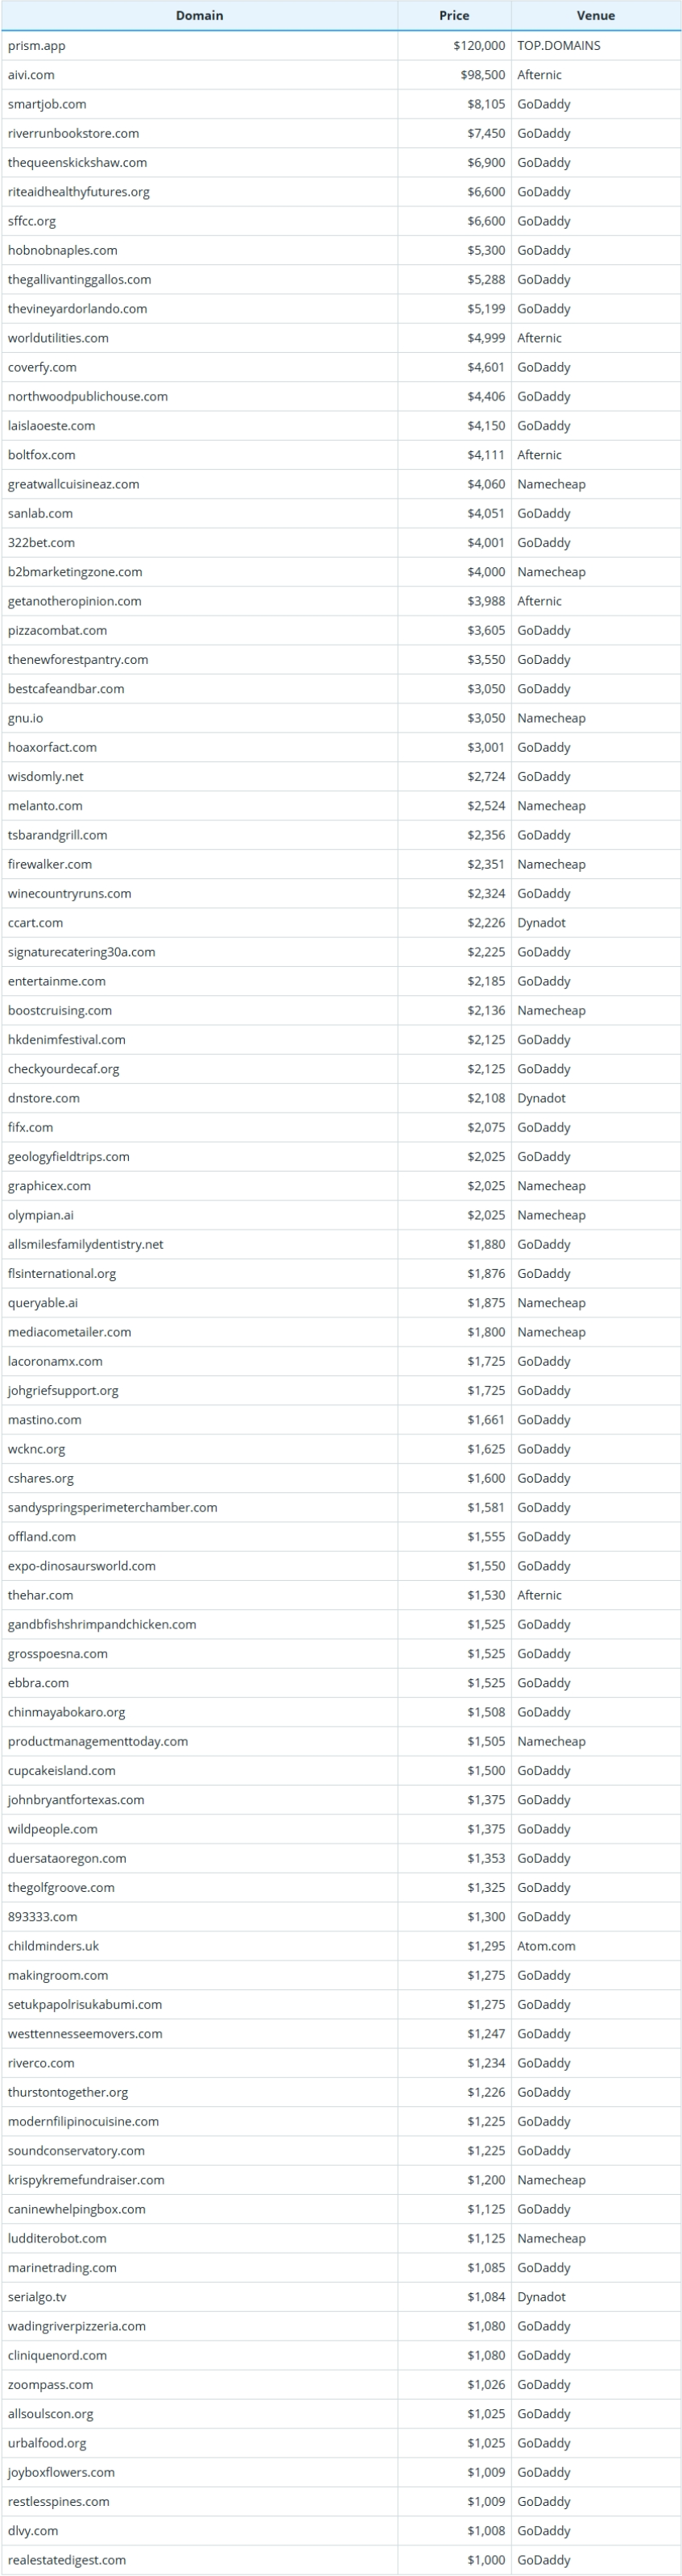Click the TOP.DOMAINS venue cell
Screen dimensions: 682x2576
[x=559, y=46]
